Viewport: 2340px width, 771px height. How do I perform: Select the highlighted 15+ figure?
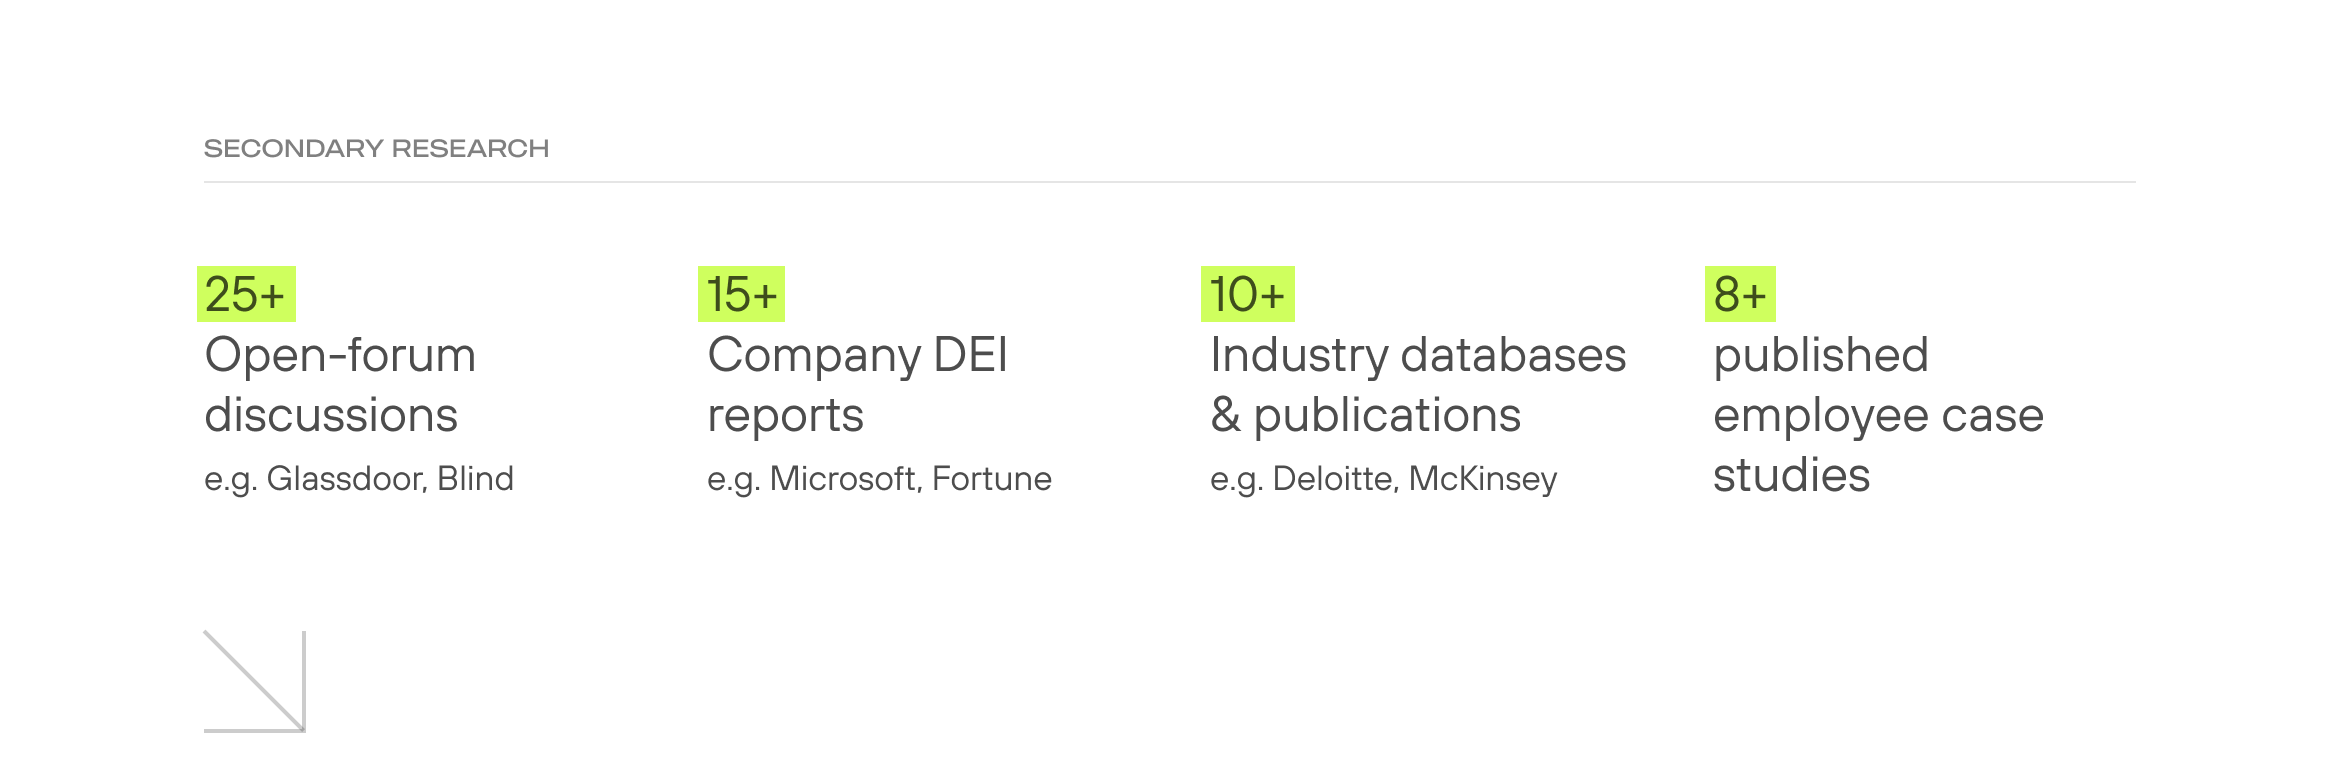click(741, 294)
